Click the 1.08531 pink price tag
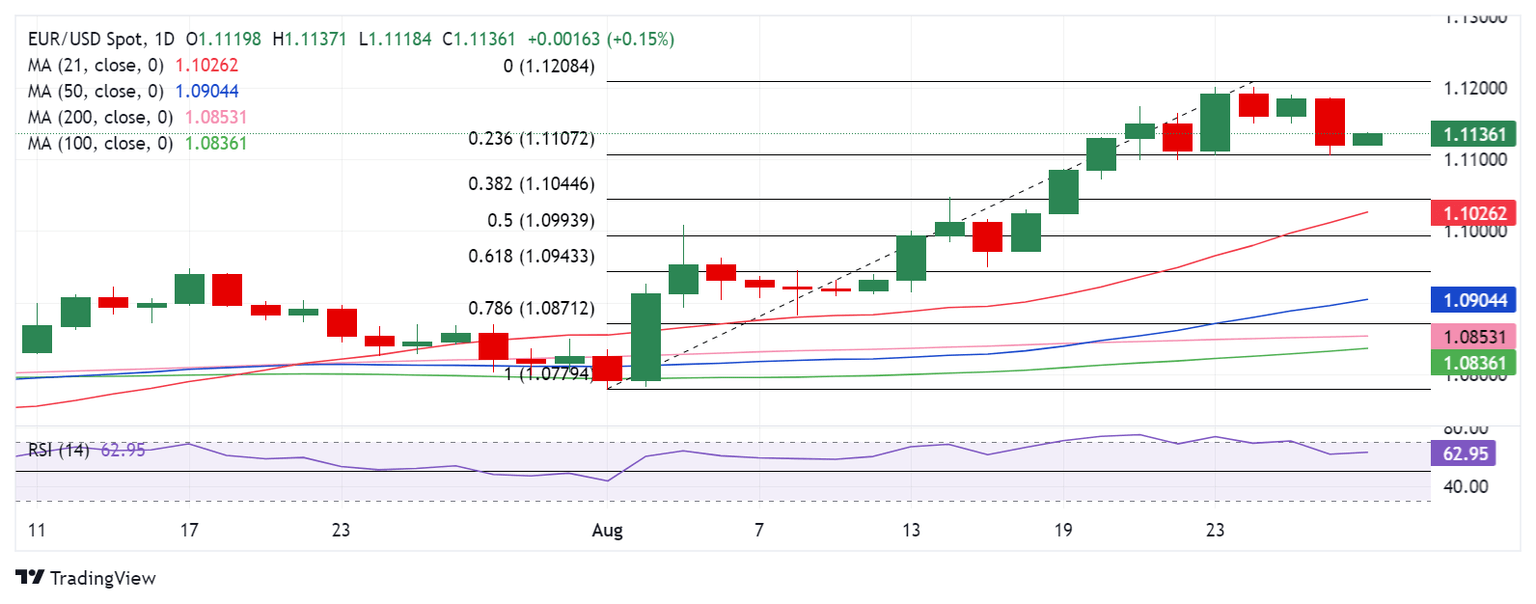Viewport: 1536px width, 604px height. 1475,336
